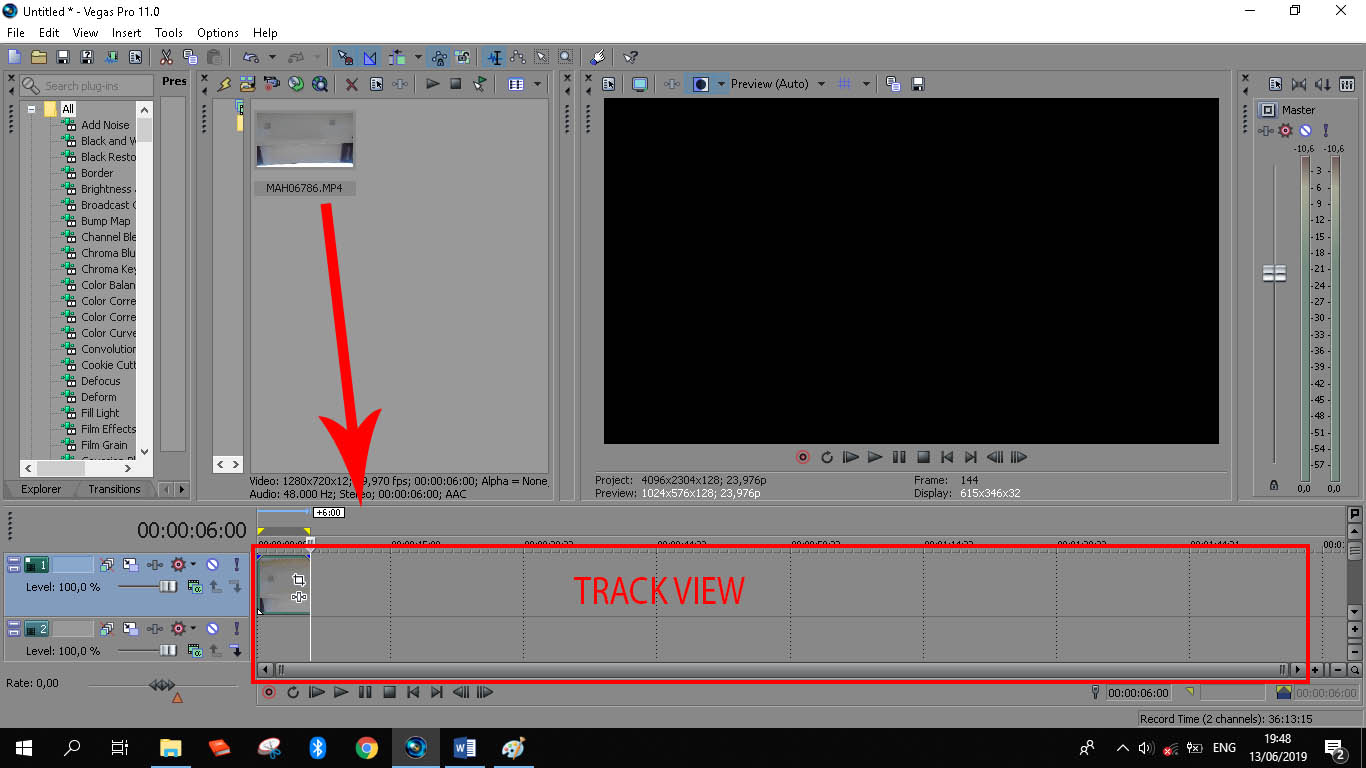Screen dimensions: 1366x768
Task: Click Play From Start in timeline transport
Action: tap(317, 692)
